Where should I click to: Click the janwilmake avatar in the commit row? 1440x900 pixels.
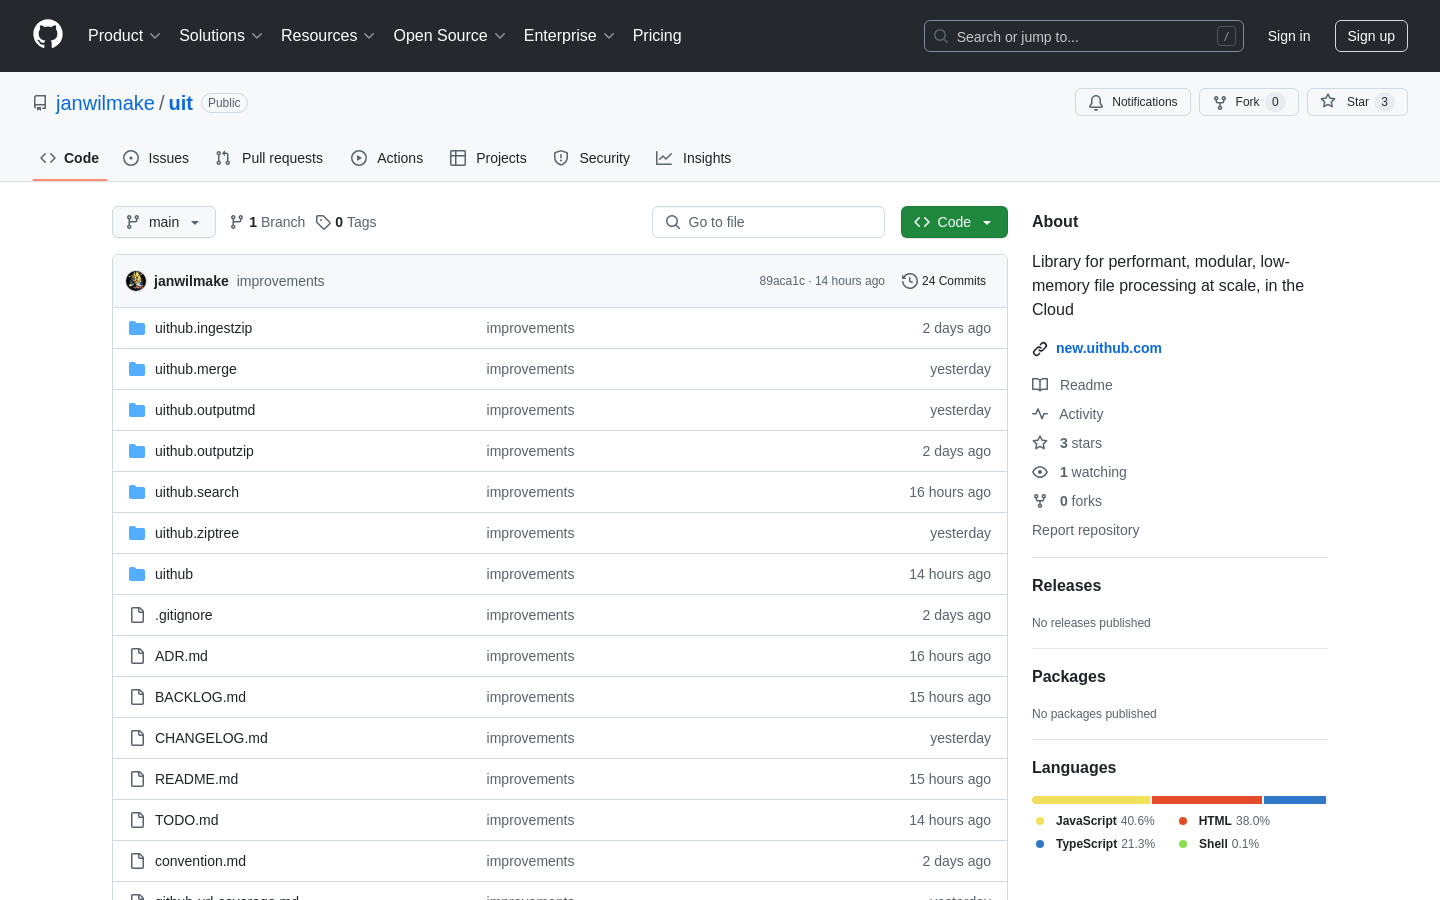(x=136, y=281)
